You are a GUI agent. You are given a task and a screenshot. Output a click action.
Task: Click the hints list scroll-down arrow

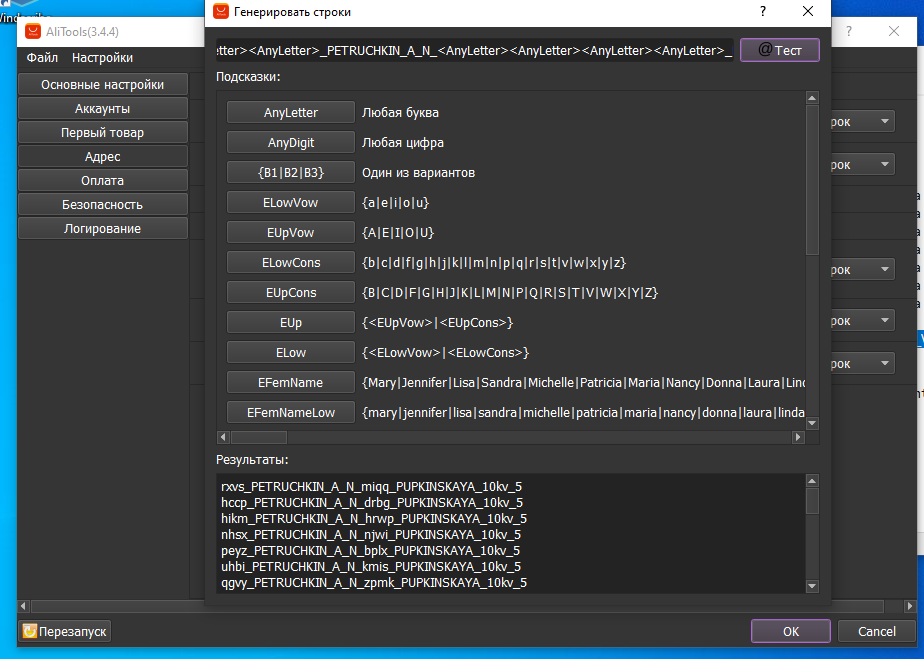(812, 423)
